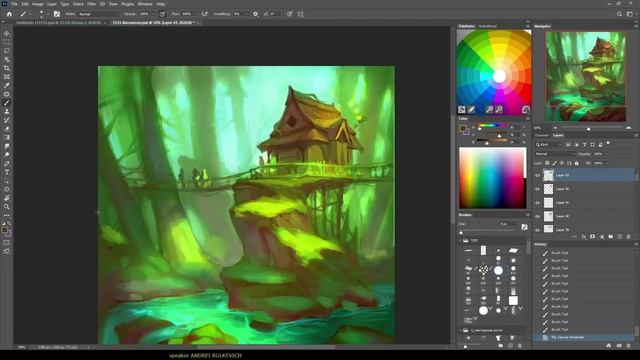Hide Layer 43 using its eye icon
The image size is (640, 360).
click(x=537, y=176)
